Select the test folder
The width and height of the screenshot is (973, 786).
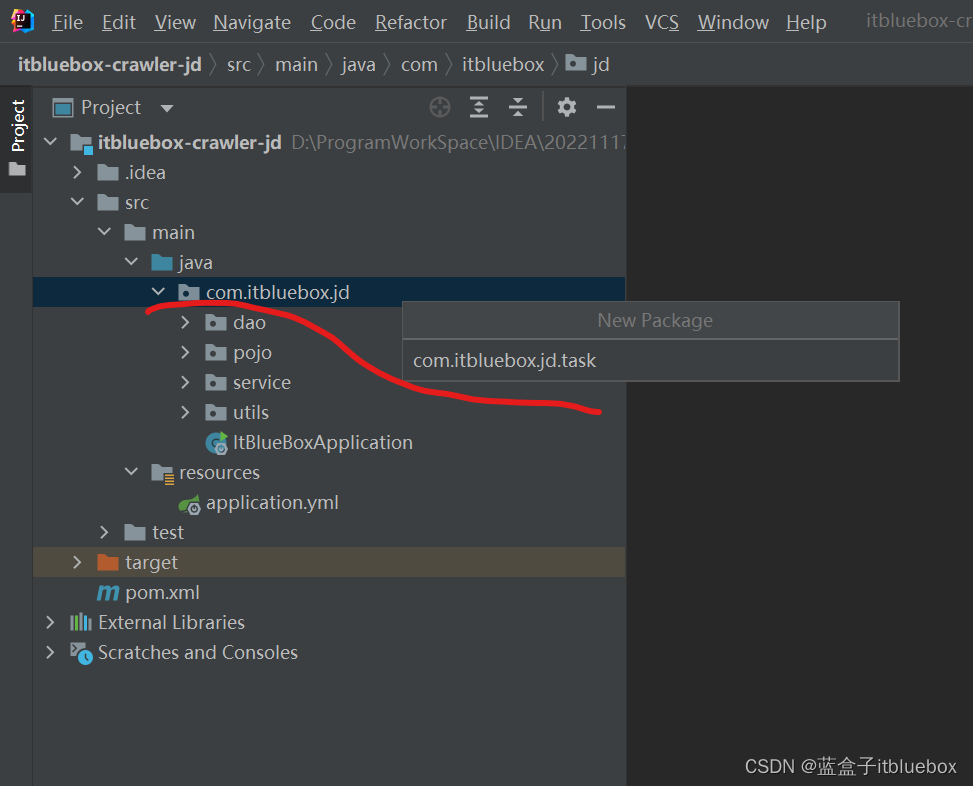tap(154, 533)
